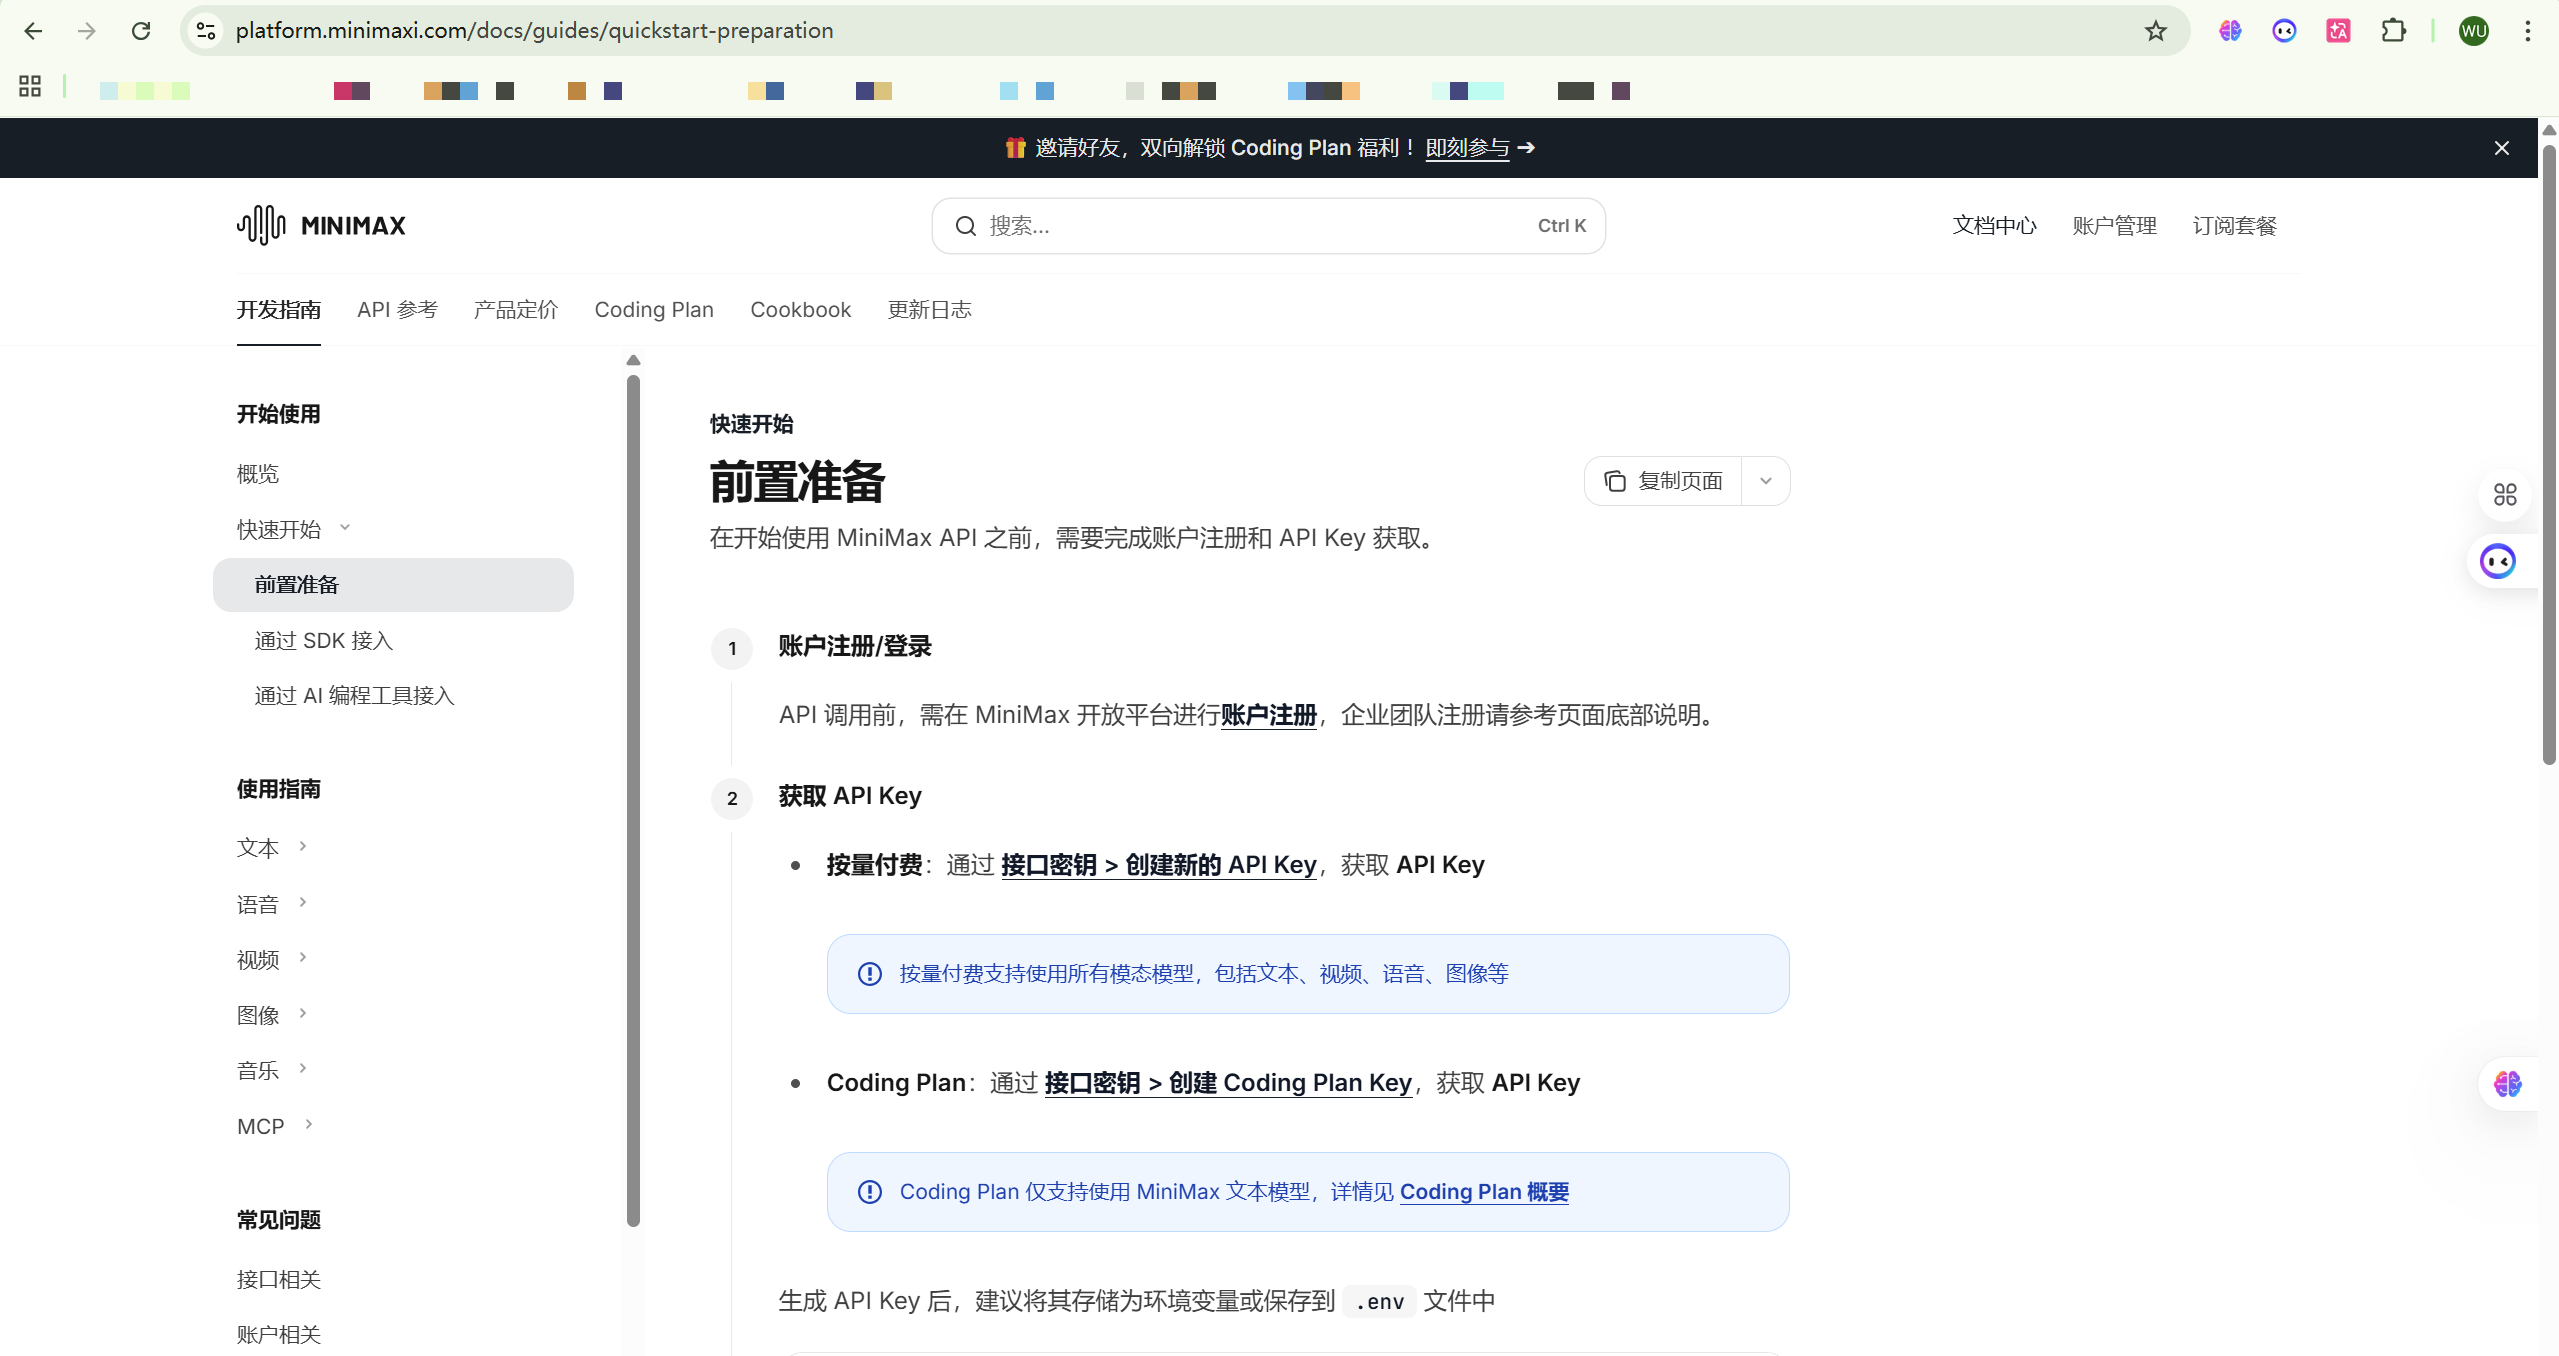Click the 复制页面 button
2559x1356 pixels.
coord(1663,481)
